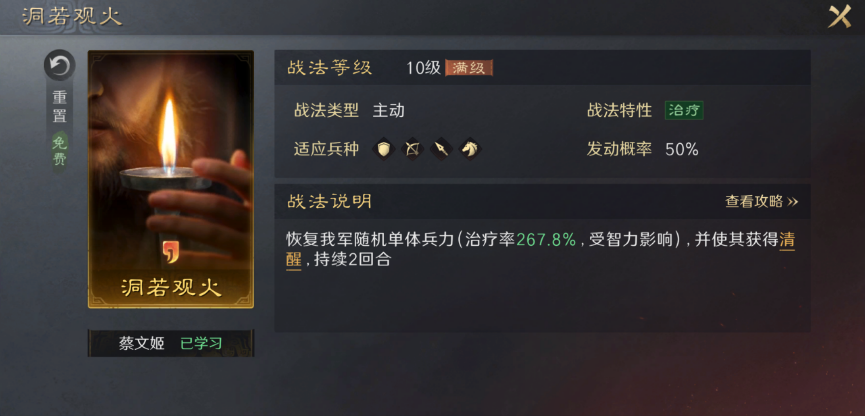Screen dimensions: 865x416
Task: Click the 发动概率 50% value
Action: click(x=682, y=149)
